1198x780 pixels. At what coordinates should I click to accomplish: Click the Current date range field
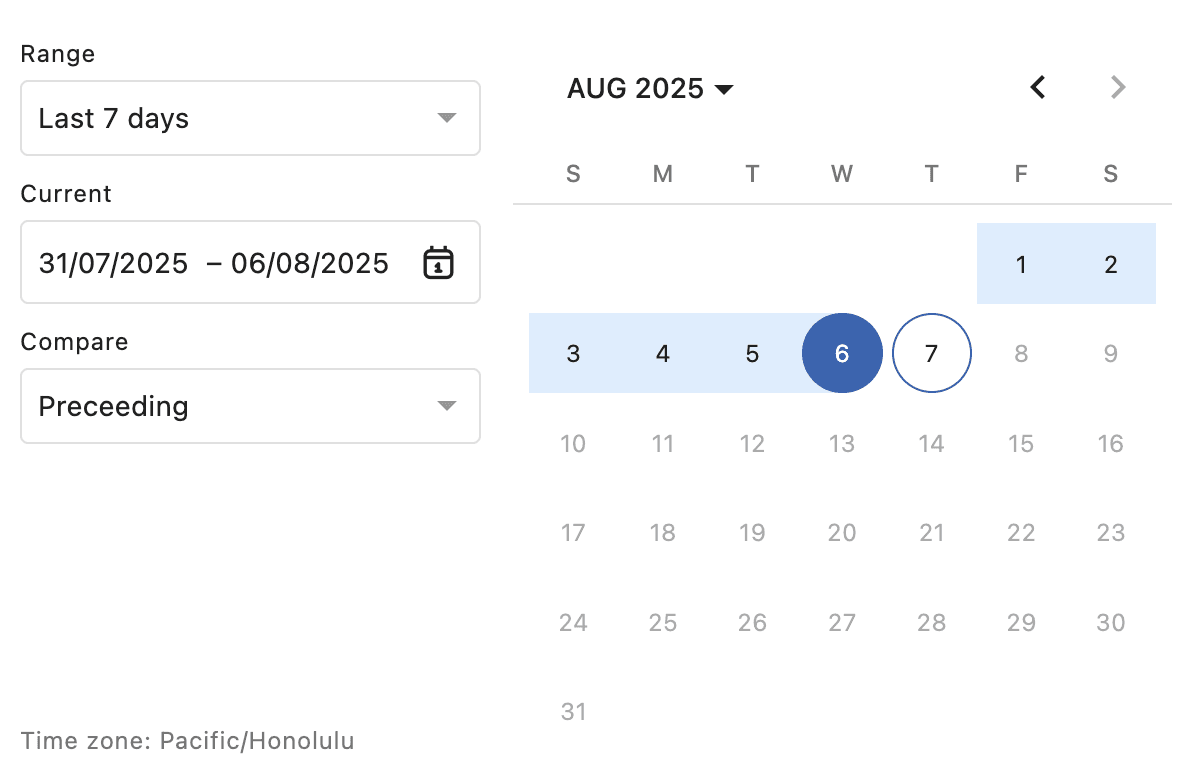click(214, 263)
